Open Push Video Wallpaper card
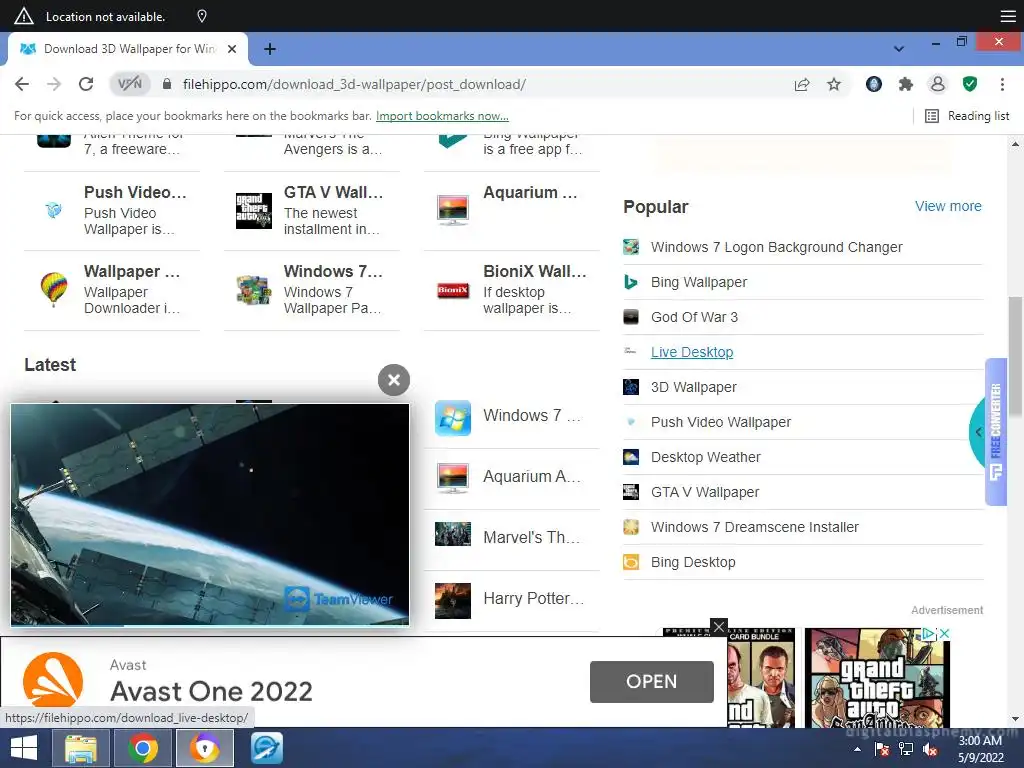The height and width of the screenshot is (768, 1024). (x=112, y=210)
